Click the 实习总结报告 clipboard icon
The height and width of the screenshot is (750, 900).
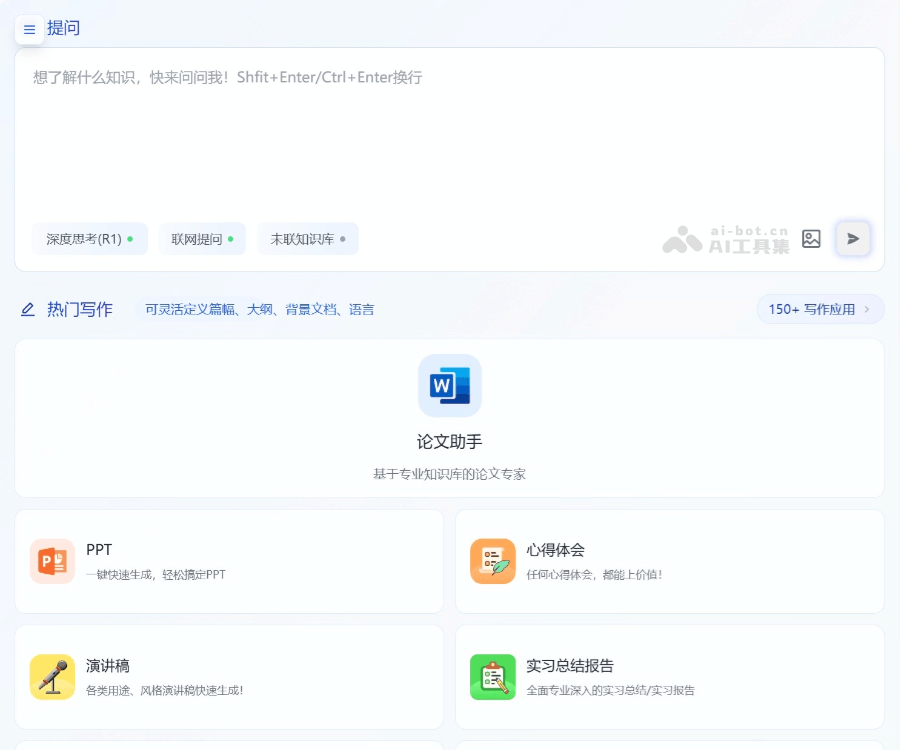click(x=492, y=678)
